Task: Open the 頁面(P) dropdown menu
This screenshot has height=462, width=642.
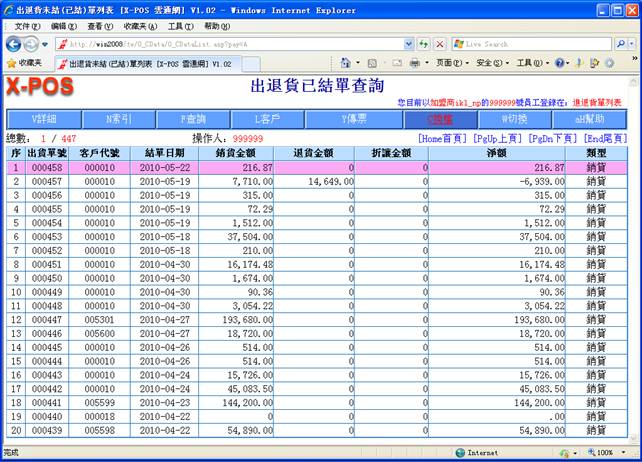Action: [x=450, y=63]
